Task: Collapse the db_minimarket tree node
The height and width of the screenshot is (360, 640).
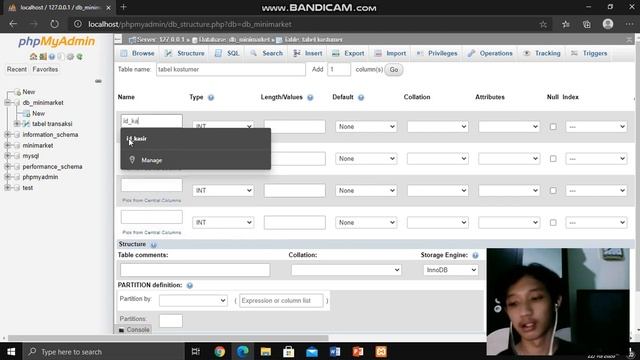Action: coord(8,102)
